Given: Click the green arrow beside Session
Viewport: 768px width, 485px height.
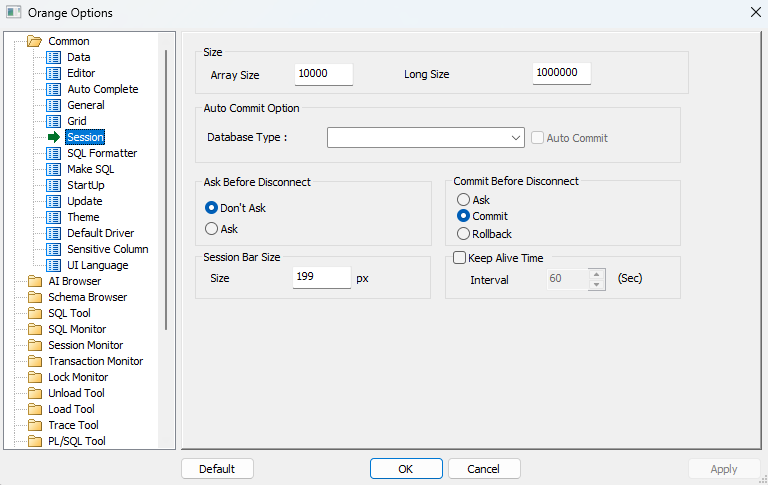Looking at the screenshot, I should point(54,137).
